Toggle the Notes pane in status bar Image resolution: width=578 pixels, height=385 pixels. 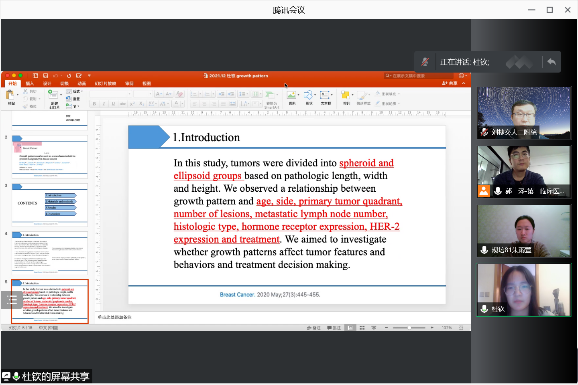coord(314,327)
